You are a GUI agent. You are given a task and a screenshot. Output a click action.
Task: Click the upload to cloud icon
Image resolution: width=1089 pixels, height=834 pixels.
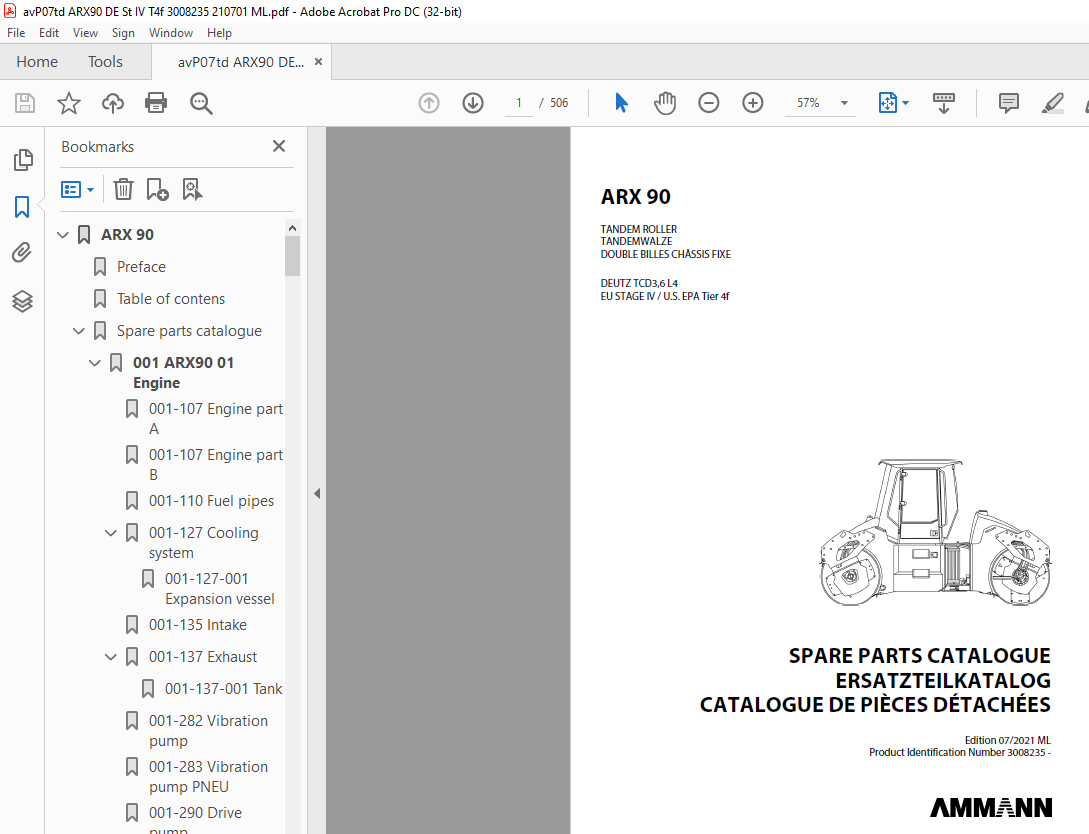(113, 103)
